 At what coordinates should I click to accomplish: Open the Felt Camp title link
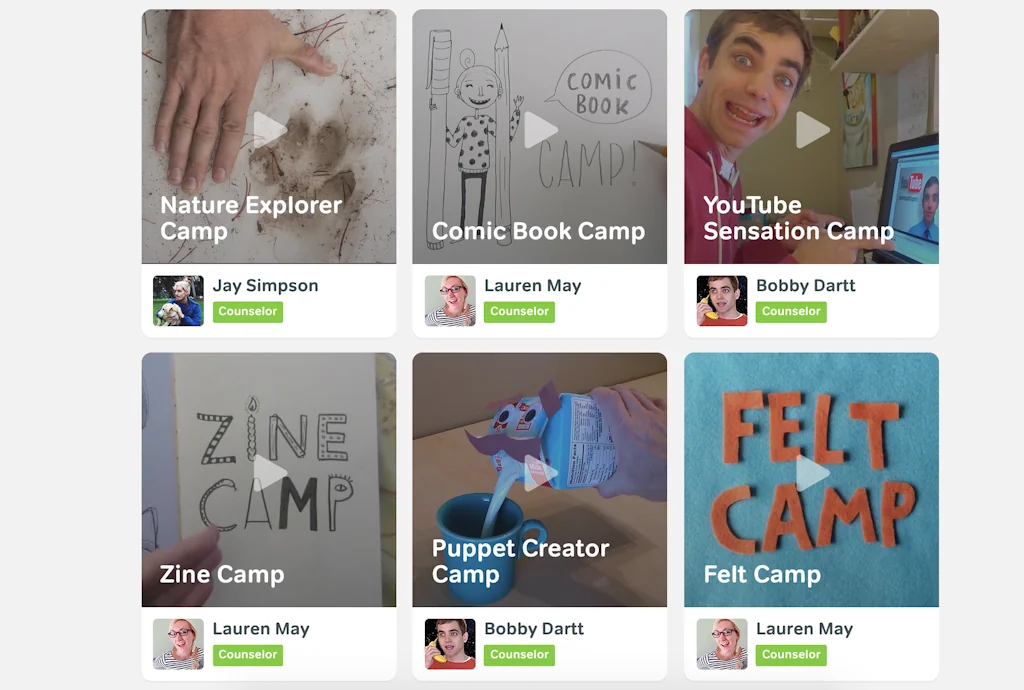click(x=762, y=574)
